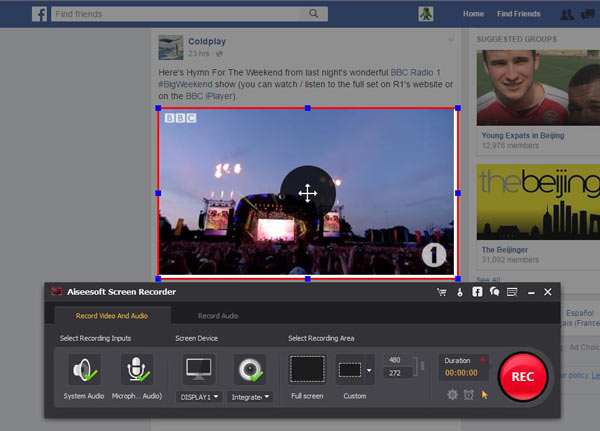The width and height of the screenshot is (600, 431).
Task: Open Find Friends link in Facebook header
Action: coord(518,14)
